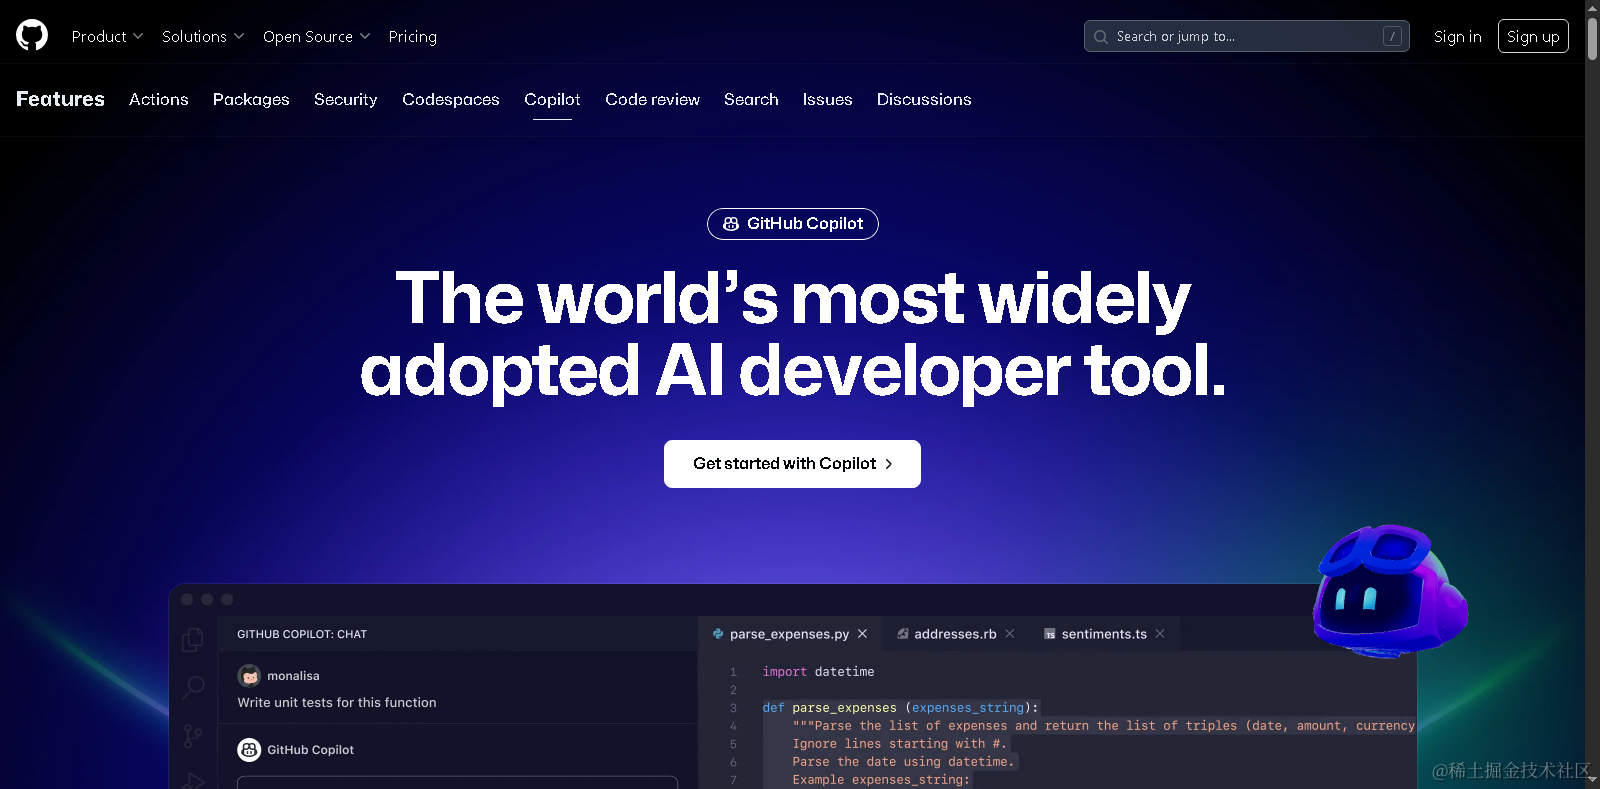Click the Sign up button
This screenshot has width=1600, height=789.
coord(1533,36)
